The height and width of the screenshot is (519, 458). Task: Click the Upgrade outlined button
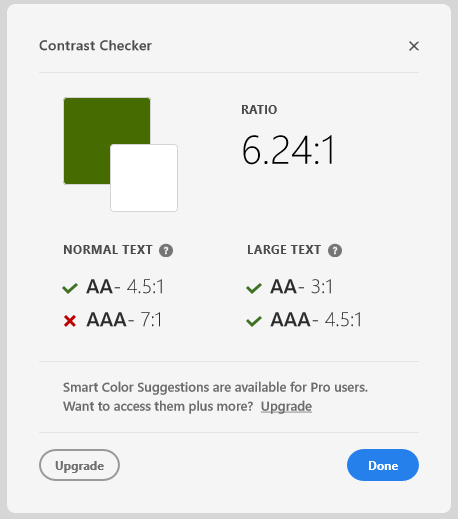pyautogui.click(x=79, y=465)
